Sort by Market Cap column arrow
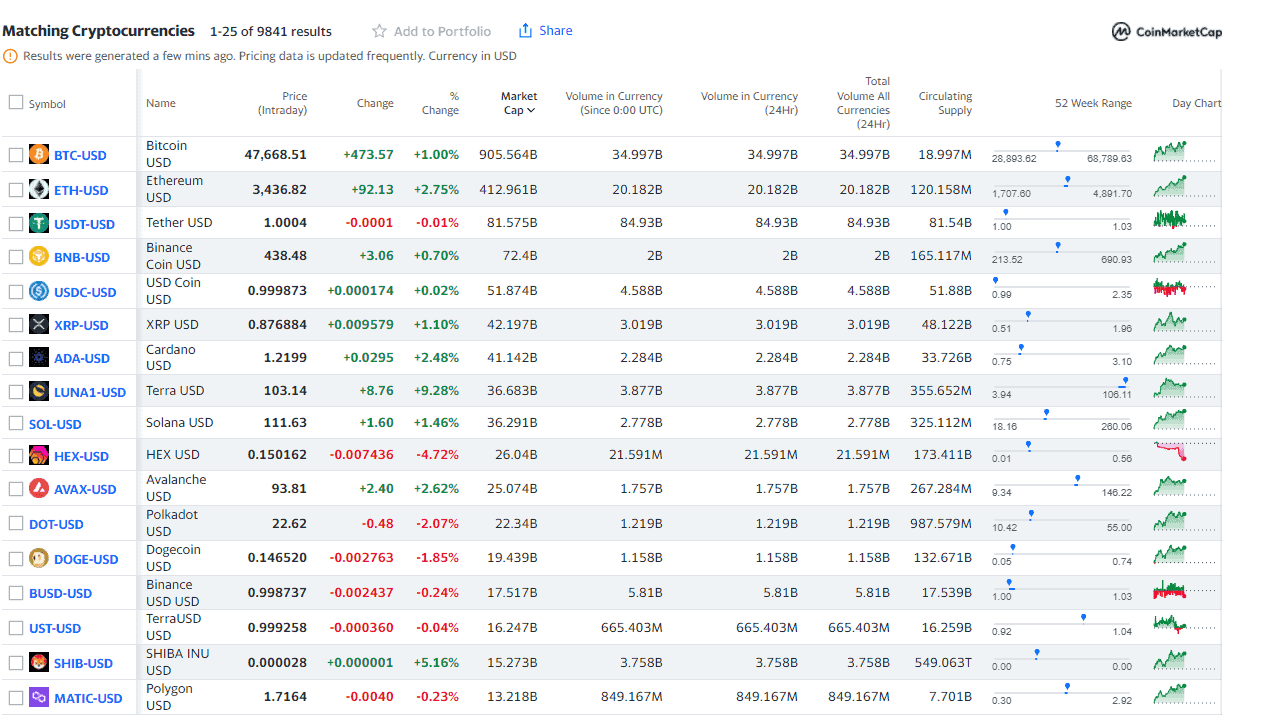The image size is (1265, 715). (531, 111)
